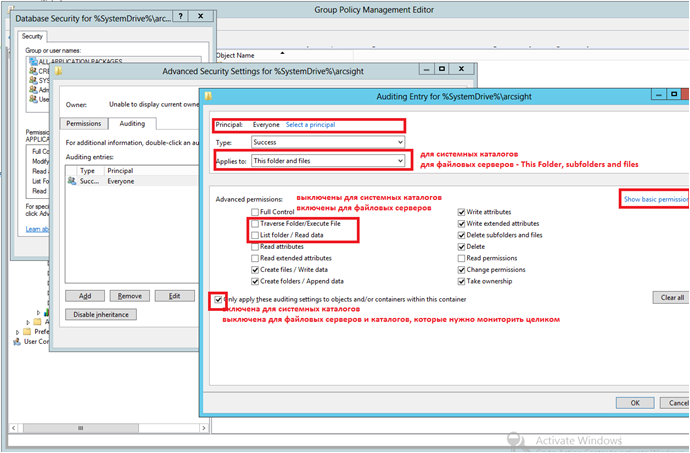Uncheck Create folders / Append data
The width and height of the screenshot is (690, 453).
(255, 281)
